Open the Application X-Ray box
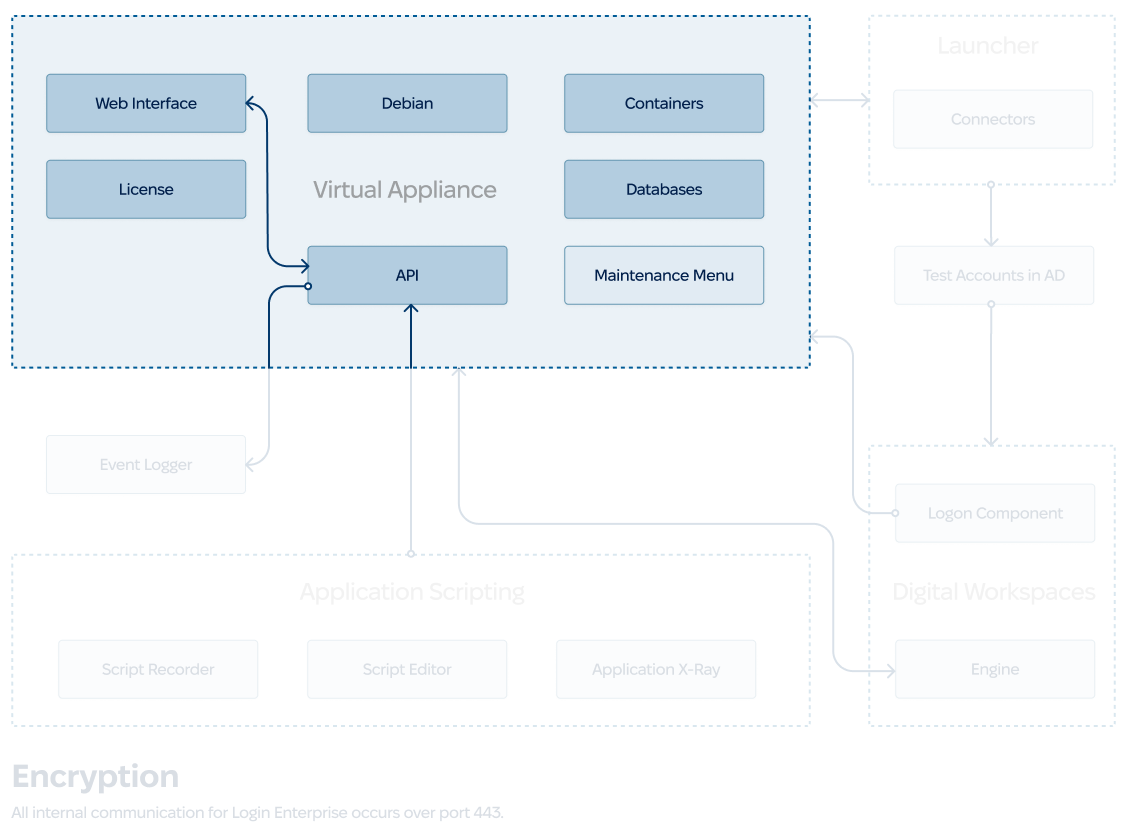 coord(656,669)
